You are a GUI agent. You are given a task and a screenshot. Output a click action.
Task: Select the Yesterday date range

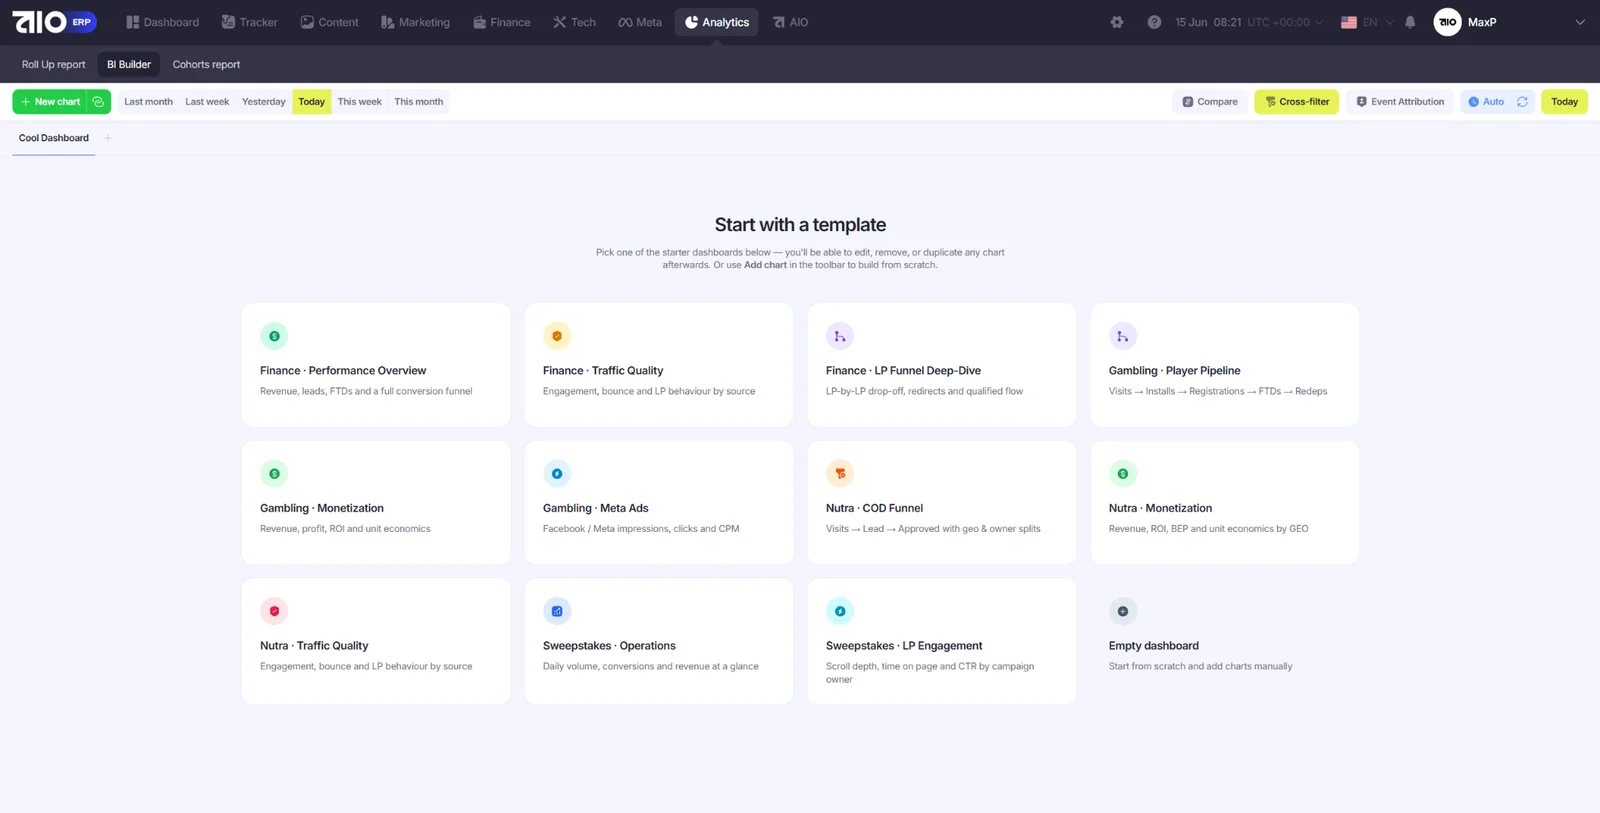(264, 102)
